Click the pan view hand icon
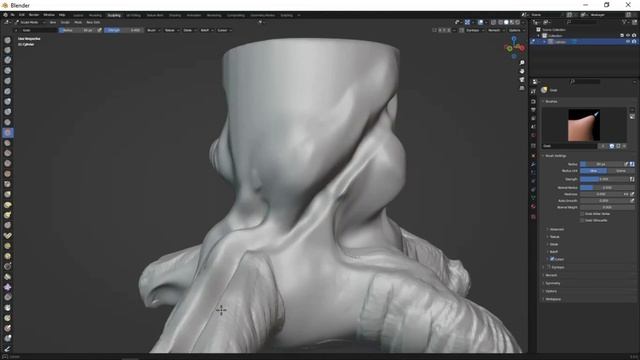The width and height of the screenshot is (640, 360). point(522,71)
